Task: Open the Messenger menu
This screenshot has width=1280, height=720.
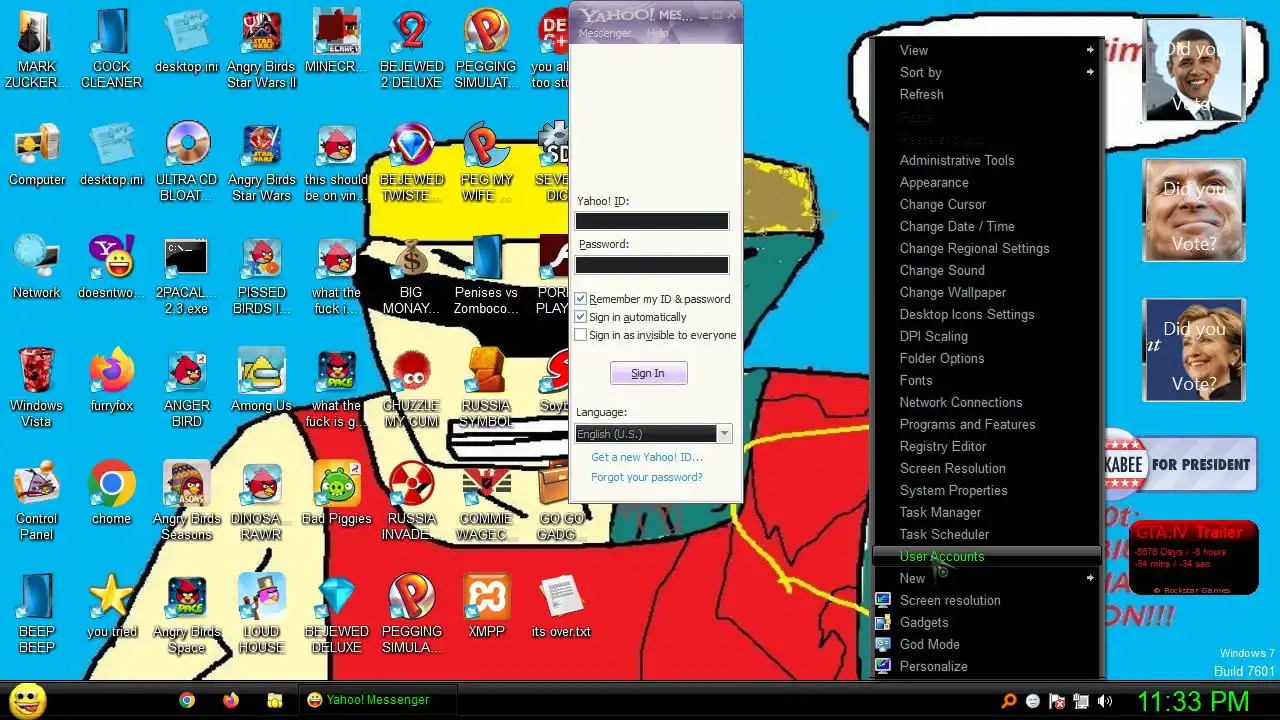Action: [605, 33]
